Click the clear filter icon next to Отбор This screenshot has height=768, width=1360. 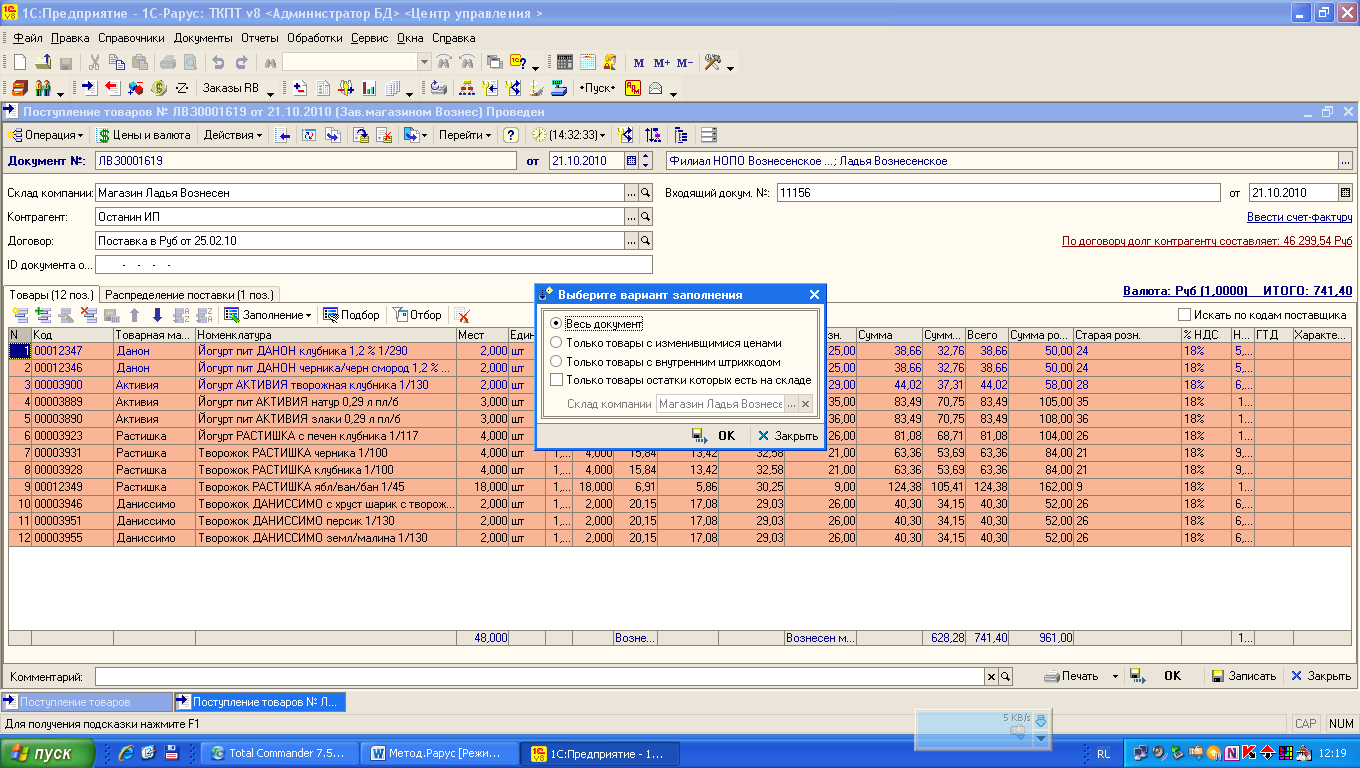point(462,315)
